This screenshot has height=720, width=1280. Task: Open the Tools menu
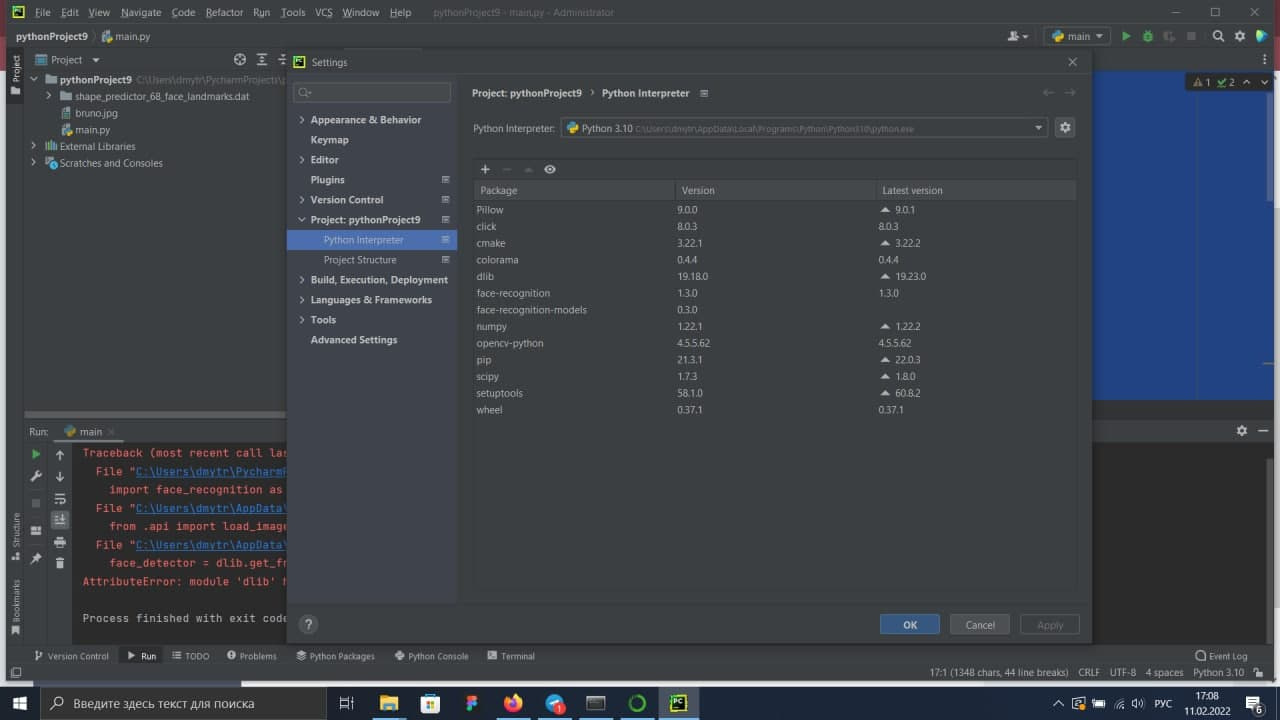[x=293, y=12]
